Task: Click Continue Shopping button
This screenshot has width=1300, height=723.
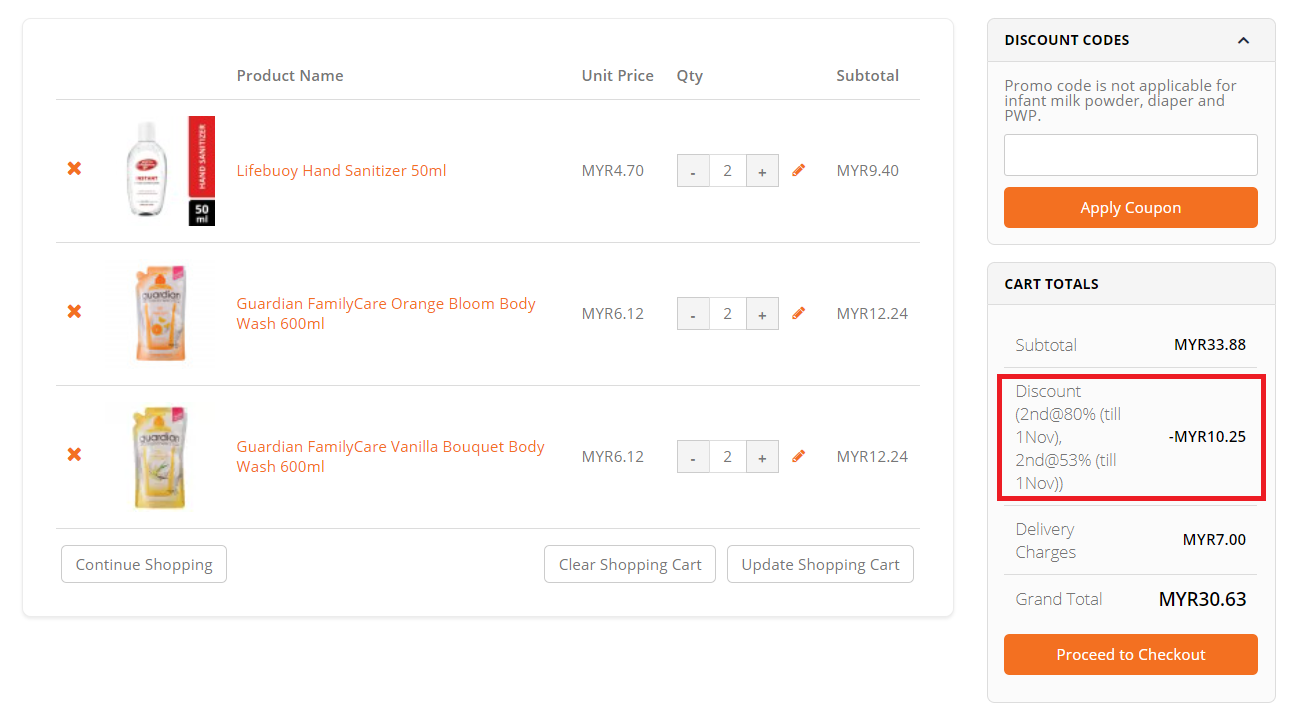Action: point(144,564)
